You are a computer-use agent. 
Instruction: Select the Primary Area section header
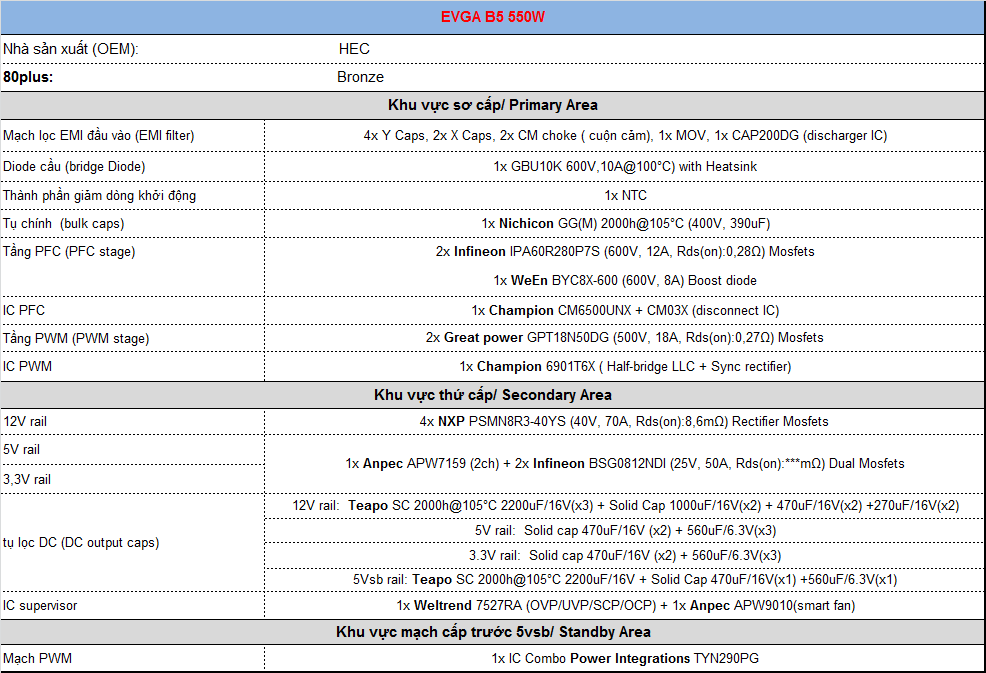pyautogui.click(x=493, y=105)
